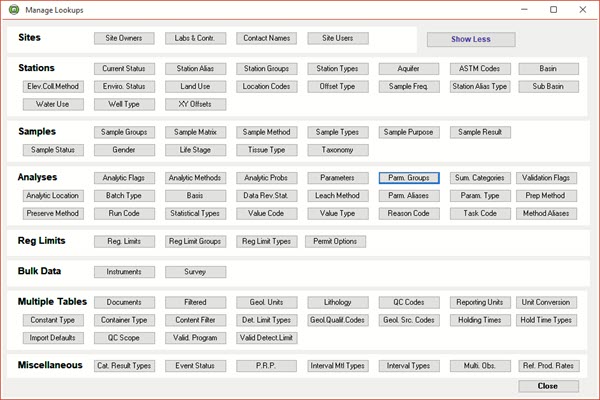Open Labs & Contr. lookup

(x=196, y=38)
